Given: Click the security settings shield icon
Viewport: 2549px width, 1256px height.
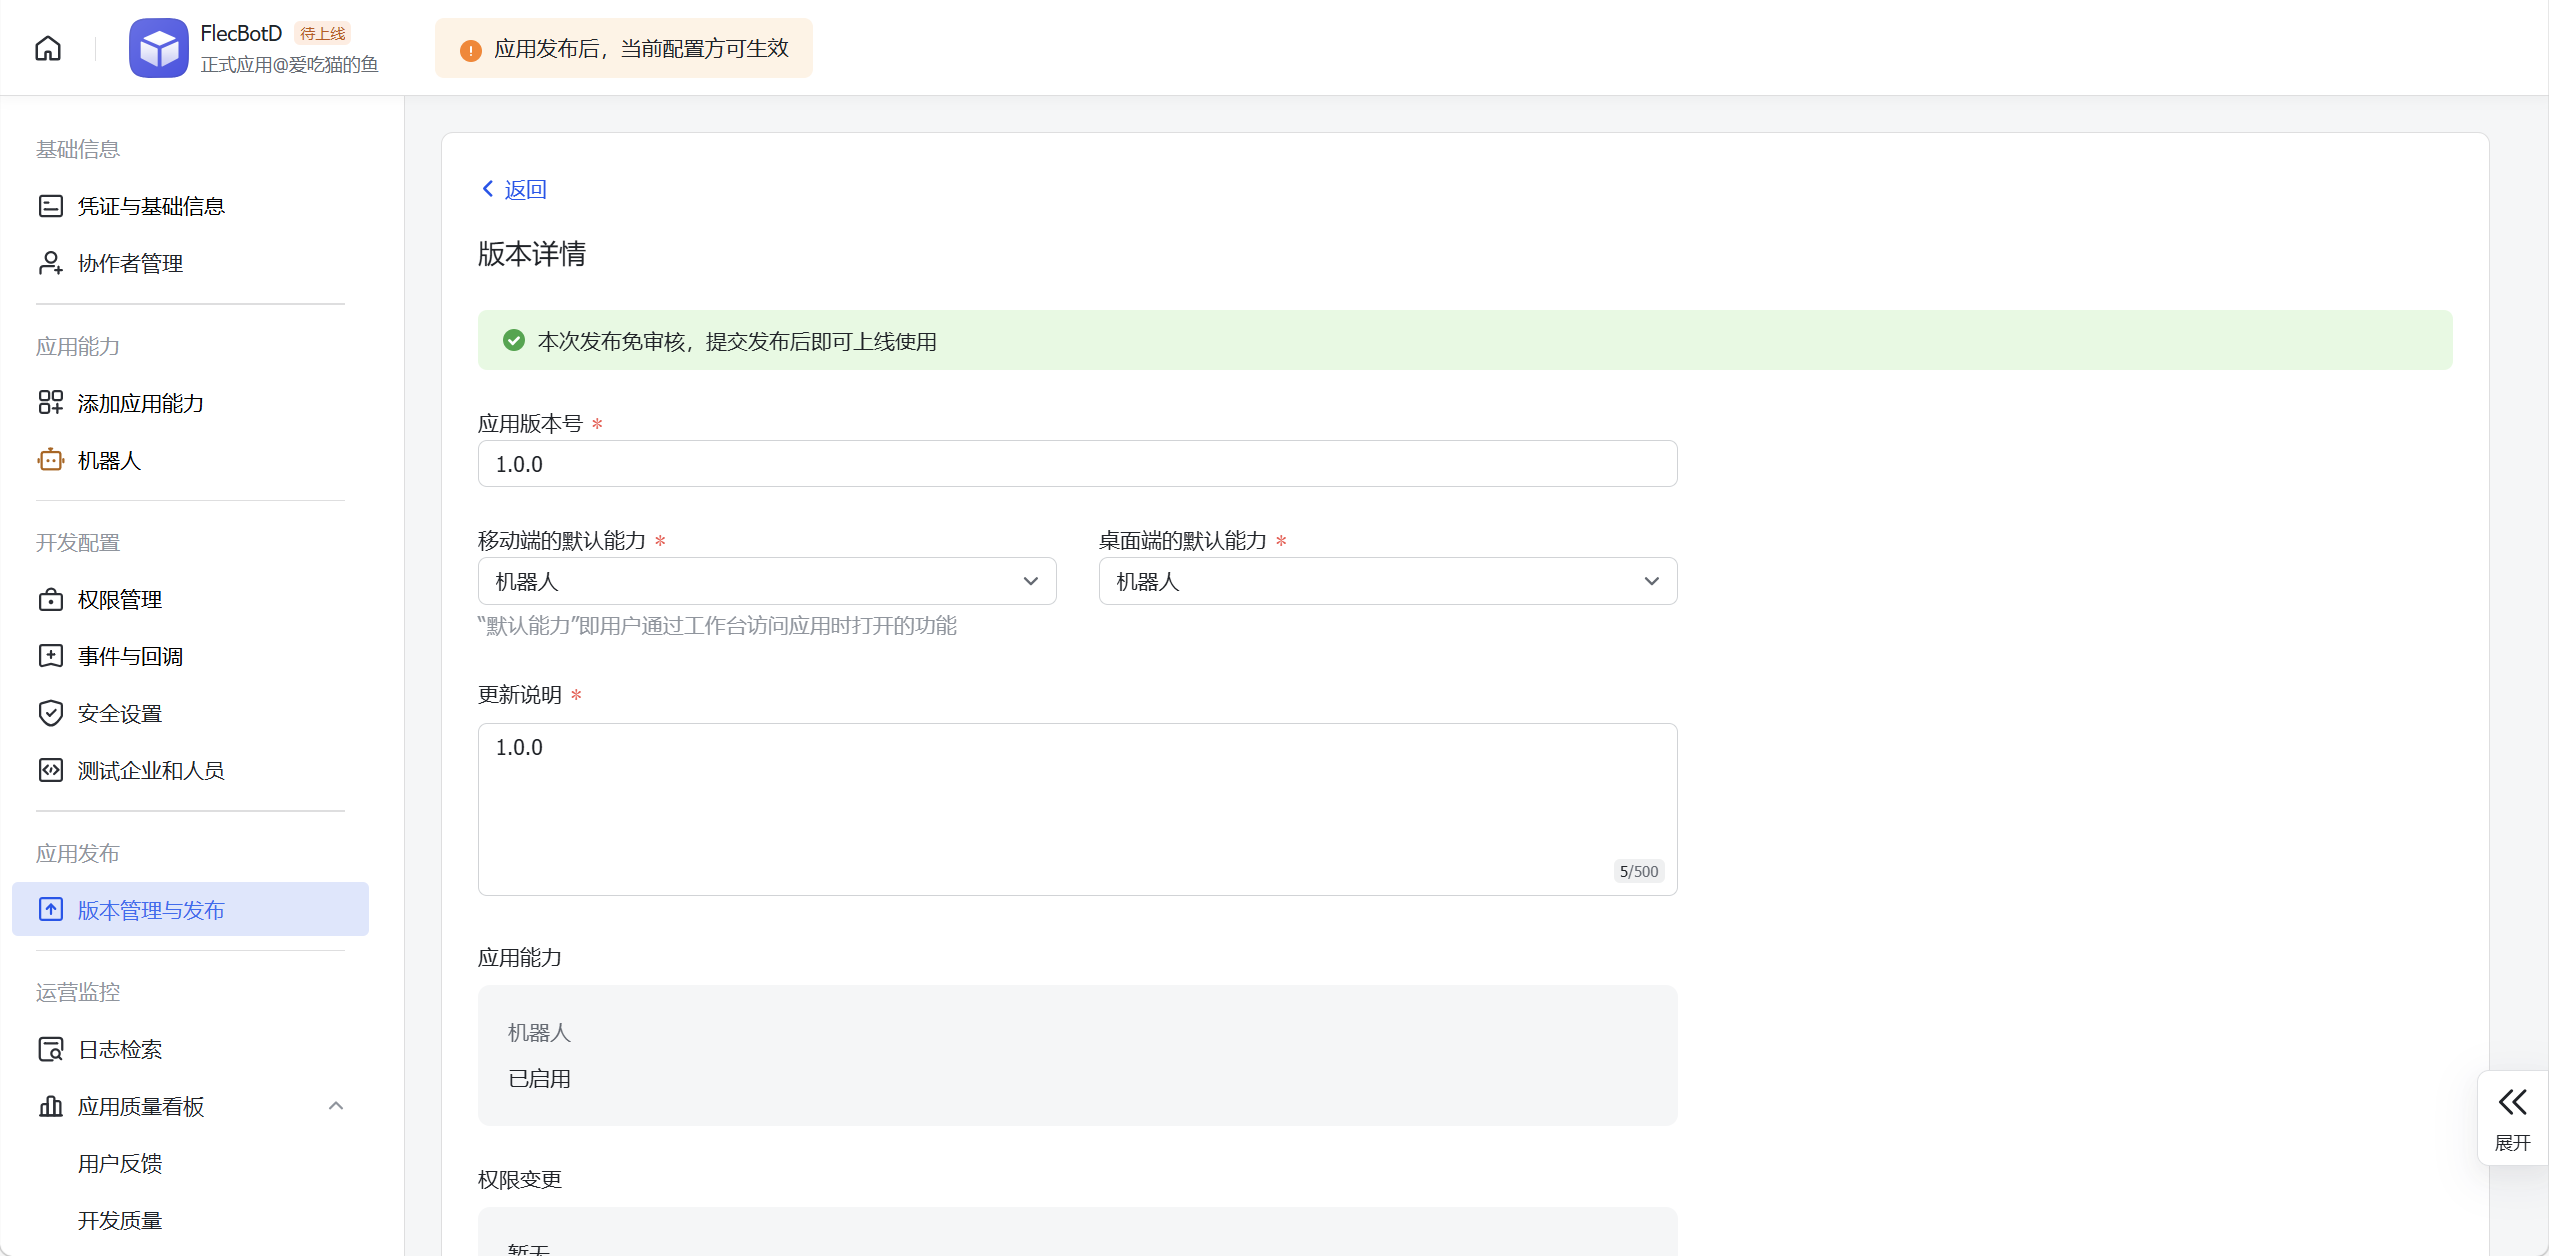Looking at the screenshot, I should click(51, 713).
